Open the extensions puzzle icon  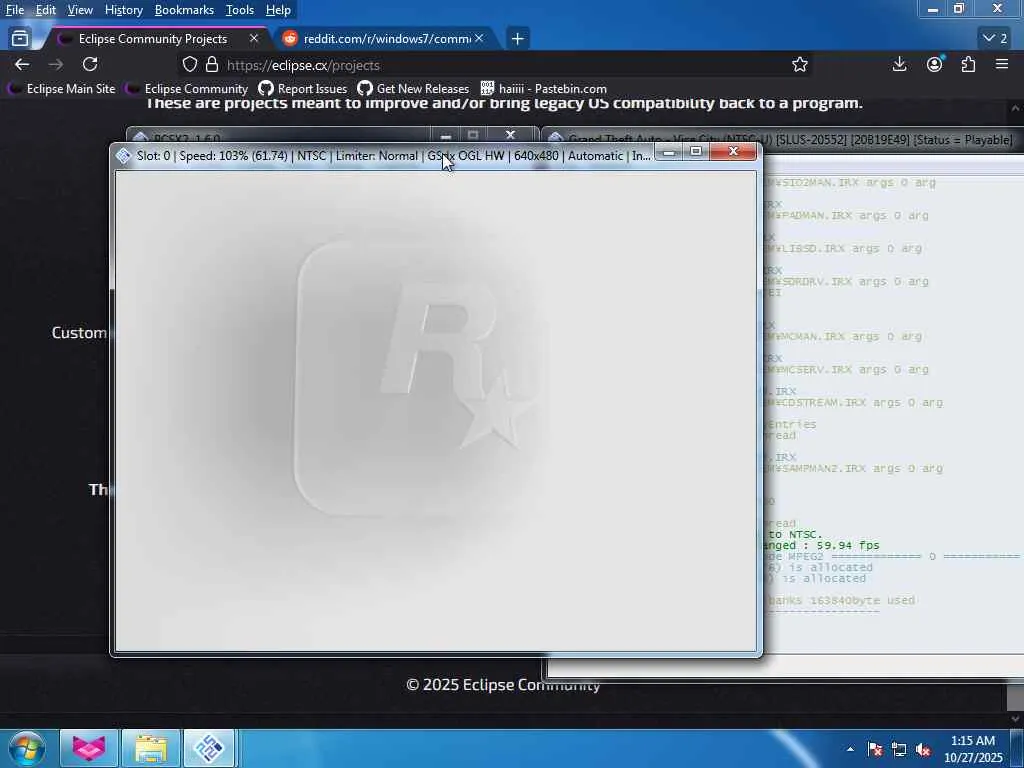(x=968, y=64)
